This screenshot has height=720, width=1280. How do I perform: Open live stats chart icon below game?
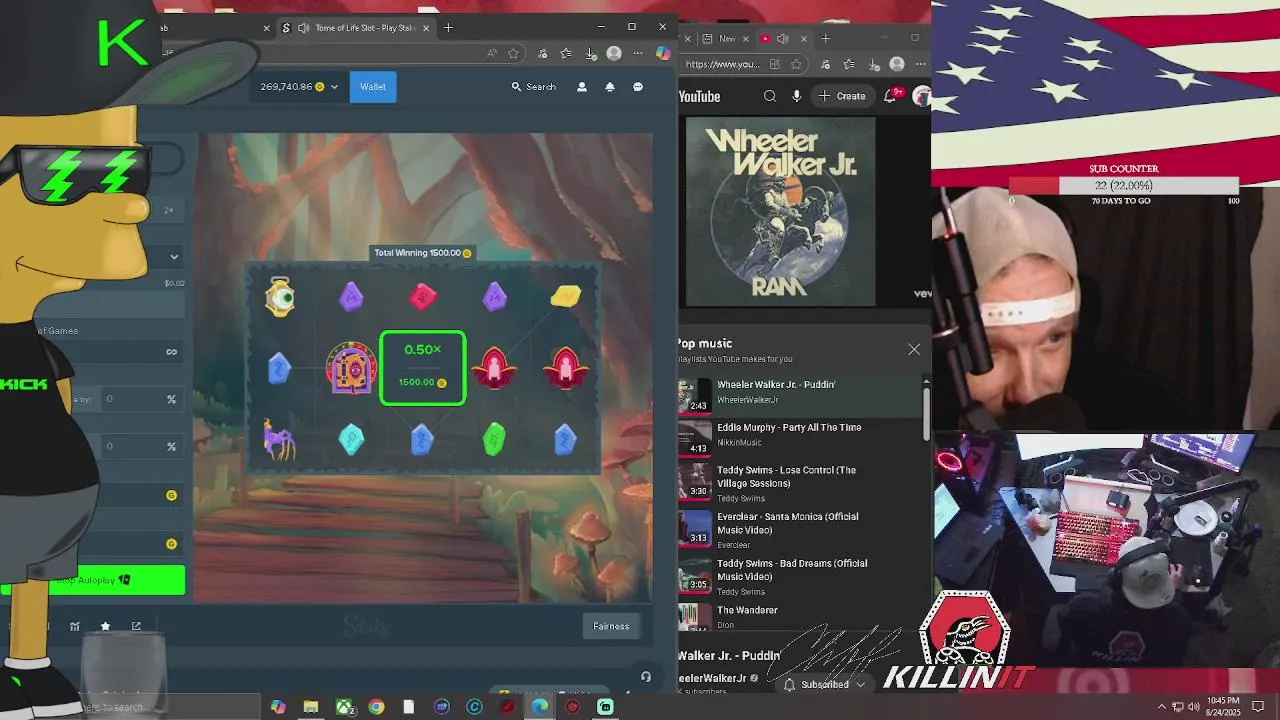(75, 626)
